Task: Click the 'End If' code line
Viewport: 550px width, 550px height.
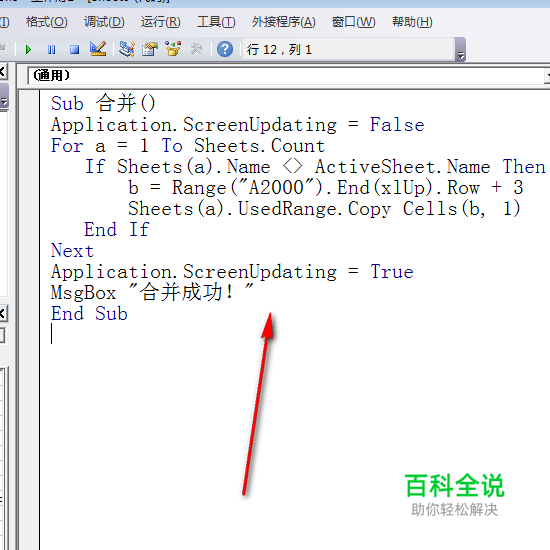Action: pos(117,230)
